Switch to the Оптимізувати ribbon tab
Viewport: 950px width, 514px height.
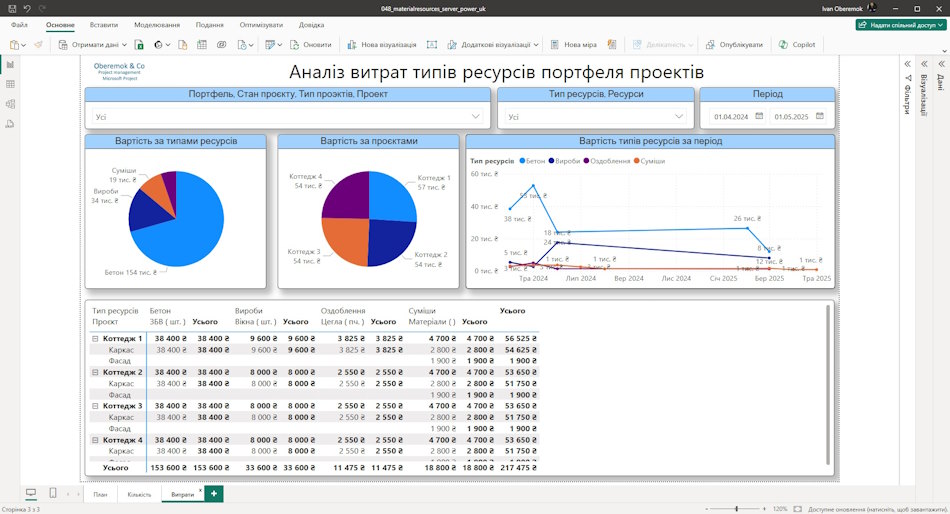click(x=261, y=25)
